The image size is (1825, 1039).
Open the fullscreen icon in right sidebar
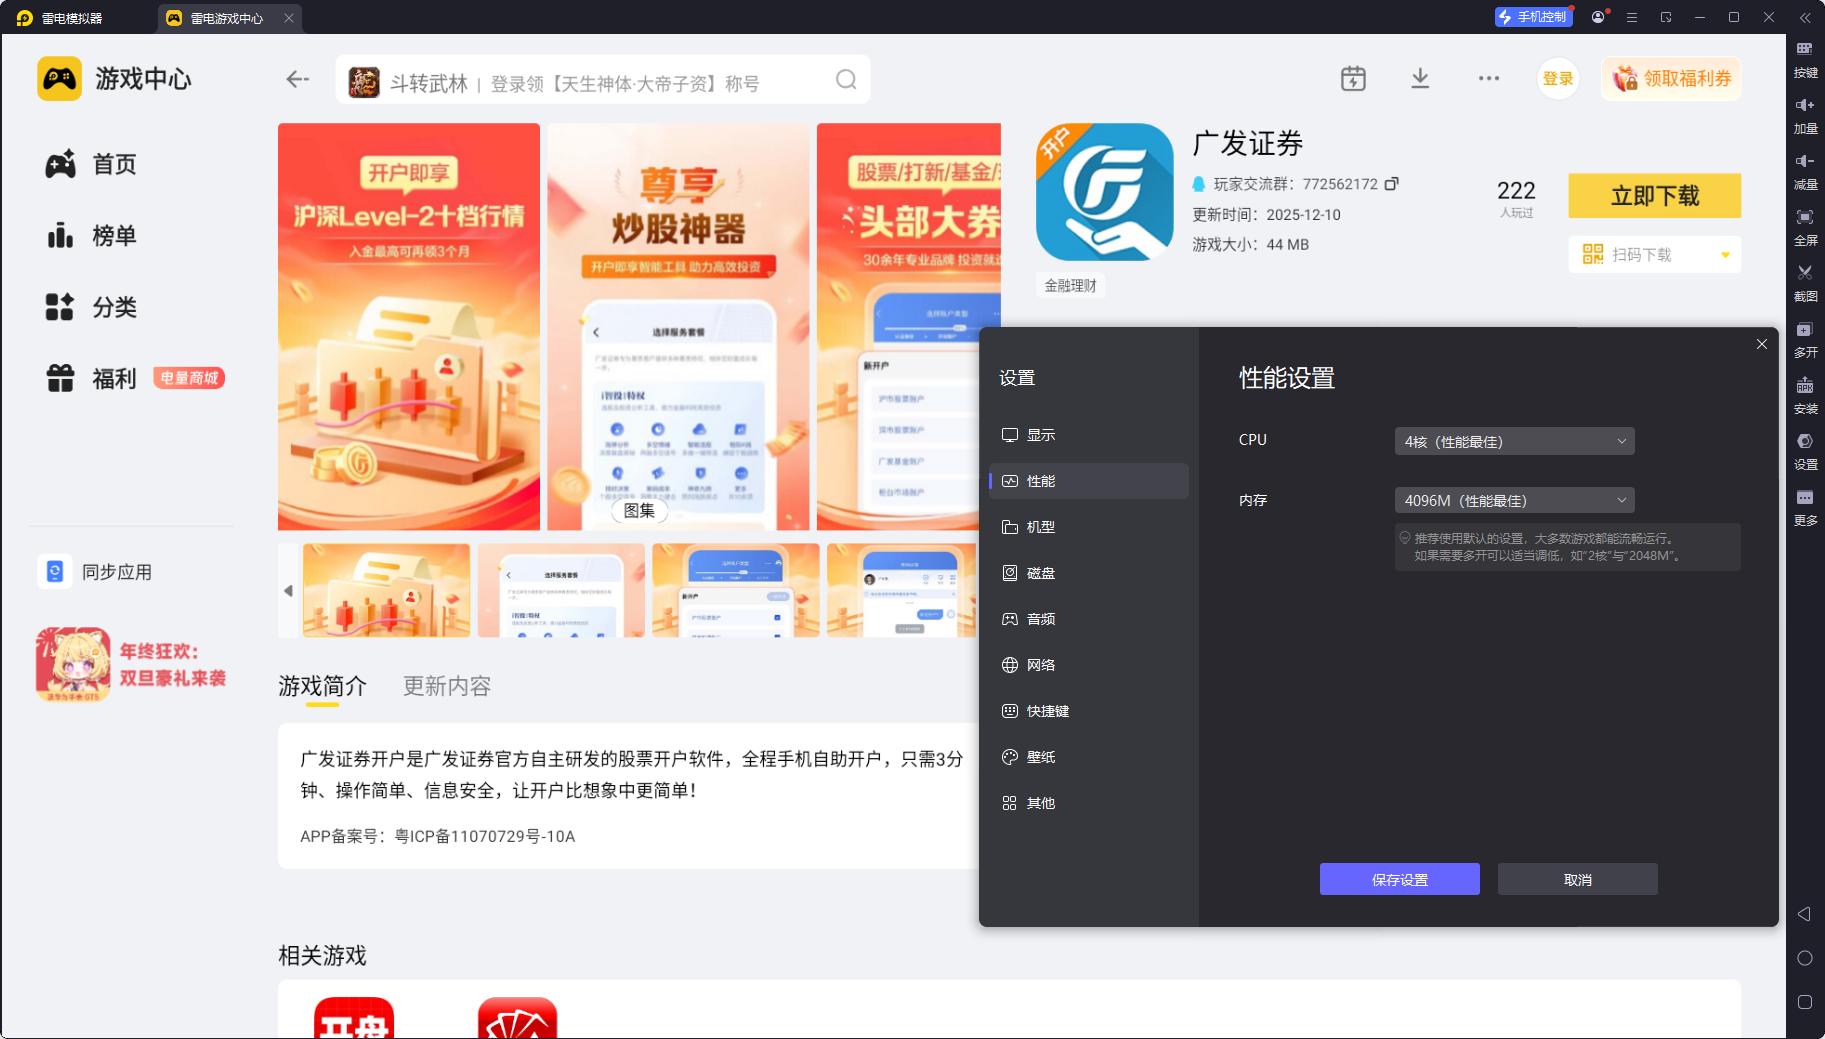click(1804, 218)
